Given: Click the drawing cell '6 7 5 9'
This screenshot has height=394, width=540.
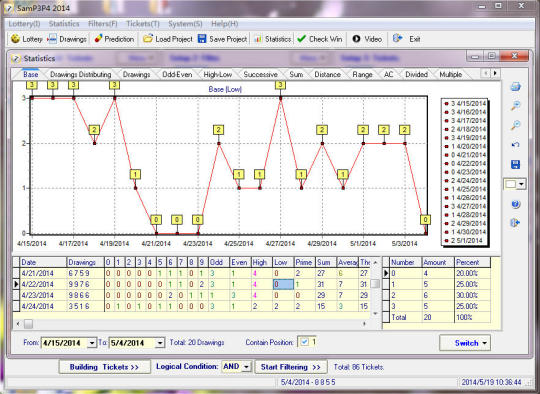Looking at the screenshot, I should pos(85,273).
